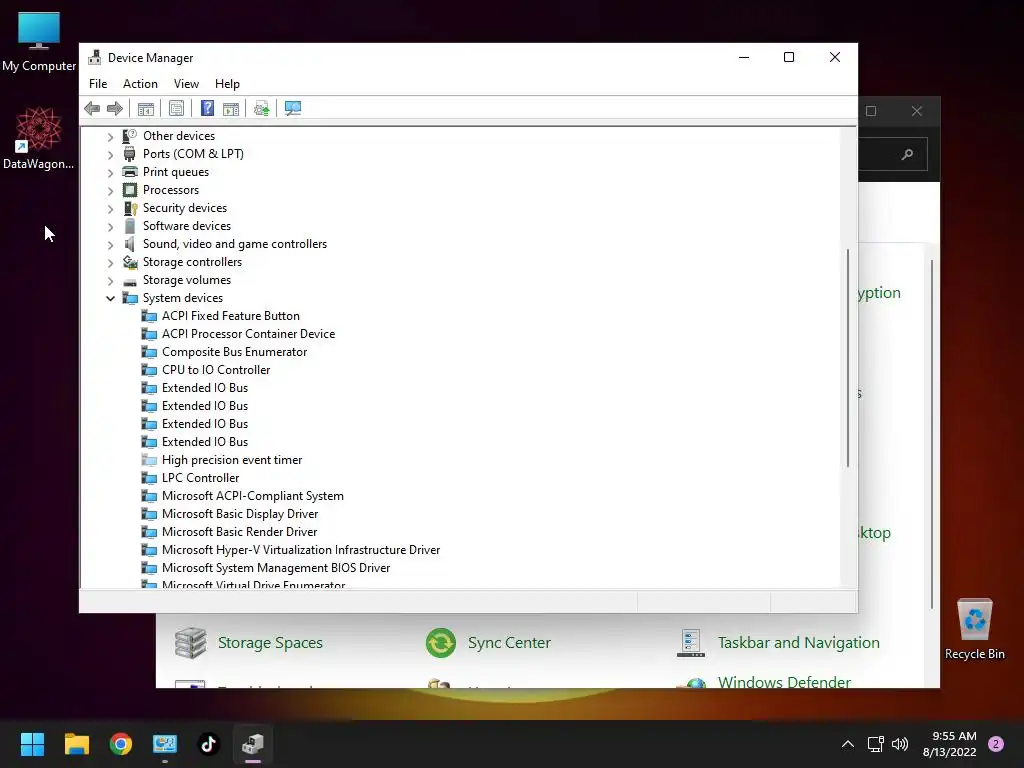Click Device Manager vertical scrollbar thumb
Screen dimensions: 1024x768
848,358
